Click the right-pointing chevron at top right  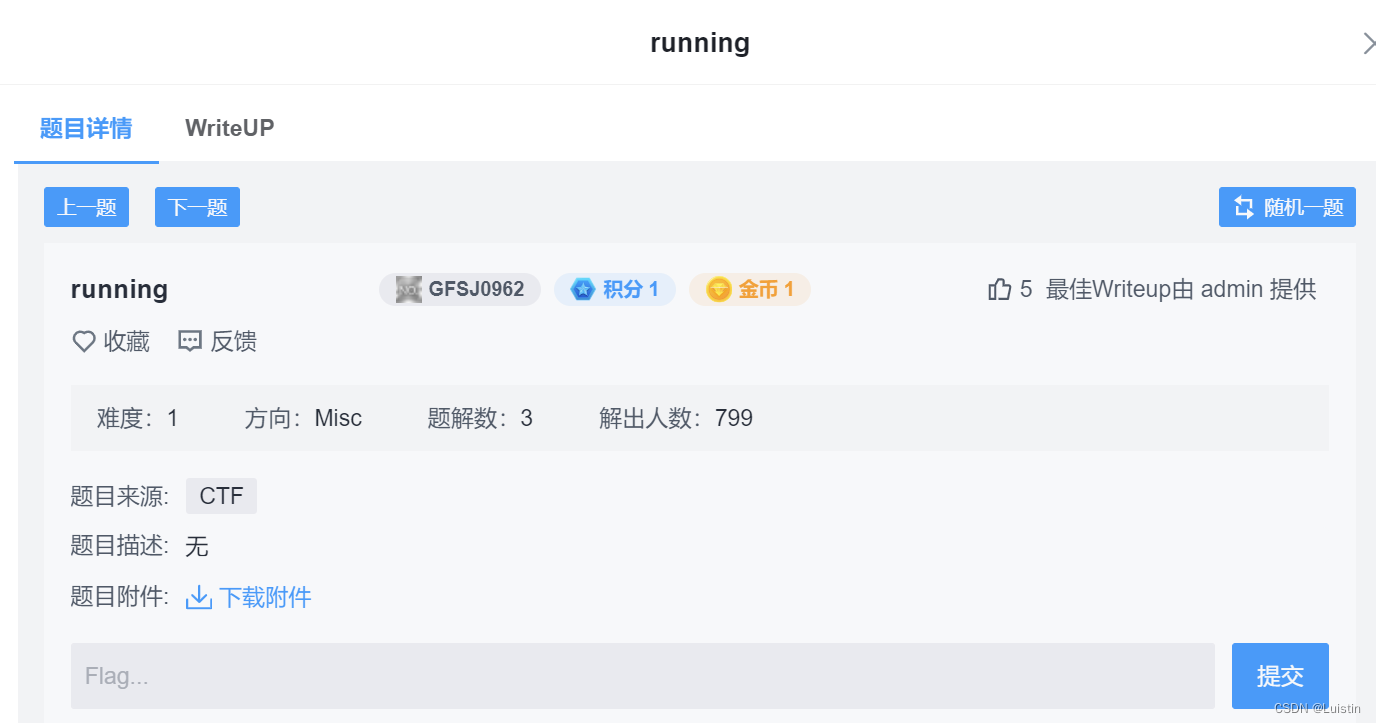click(1369, 43)
